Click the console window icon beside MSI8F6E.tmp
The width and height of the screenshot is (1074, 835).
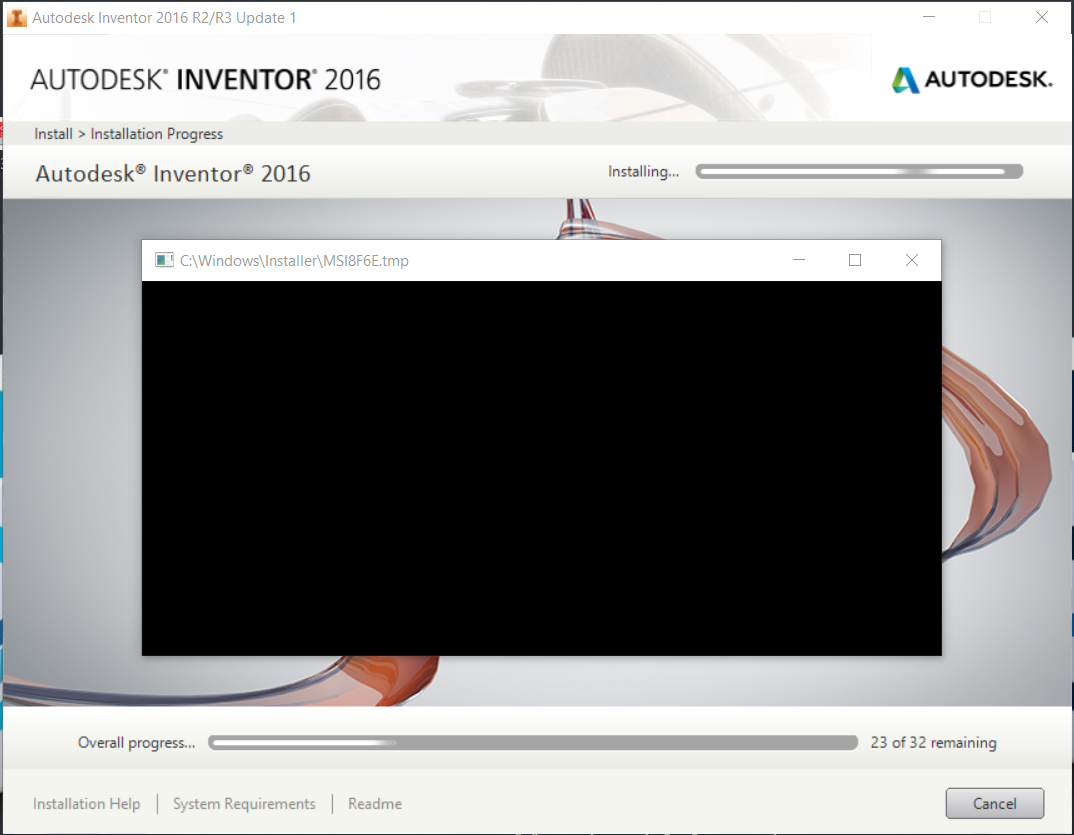click(164, 260)
